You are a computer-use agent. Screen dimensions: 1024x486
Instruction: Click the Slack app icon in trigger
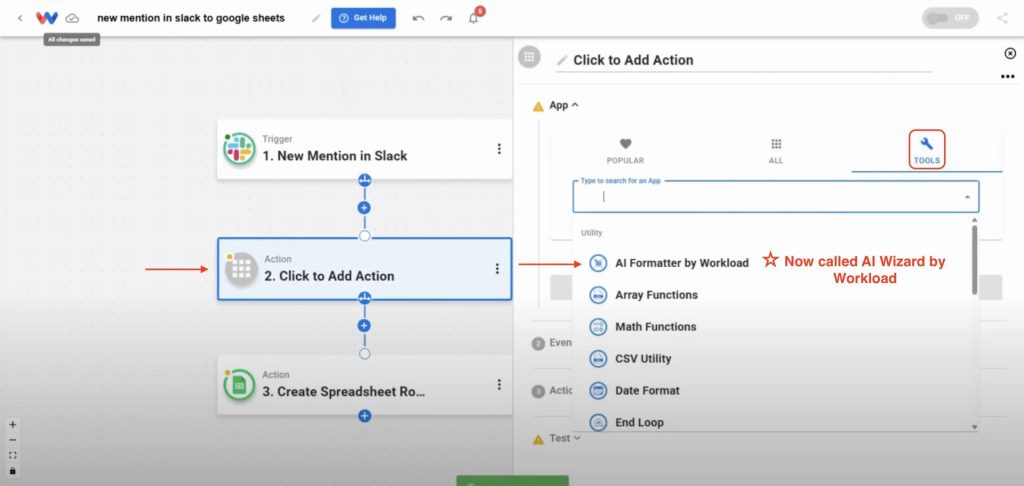[239, 149]
